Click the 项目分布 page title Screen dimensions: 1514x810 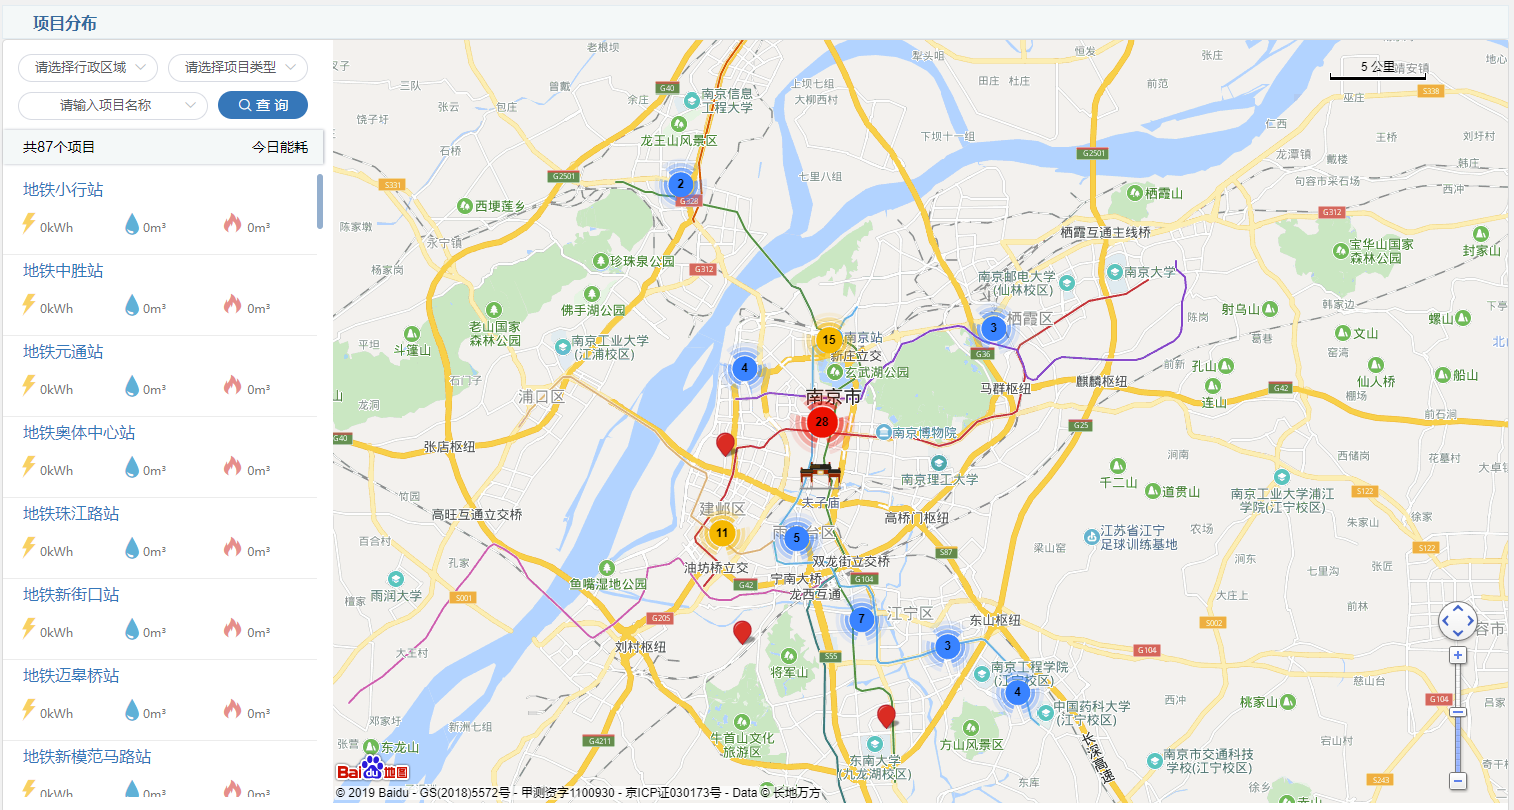tap(65, 23)
